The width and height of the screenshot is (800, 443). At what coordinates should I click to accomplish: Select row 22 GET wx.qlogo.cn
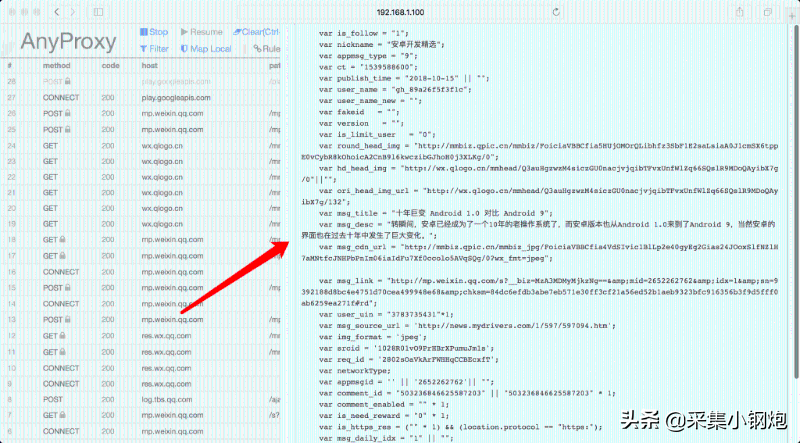pyautogui.click(x=140, y=177)
